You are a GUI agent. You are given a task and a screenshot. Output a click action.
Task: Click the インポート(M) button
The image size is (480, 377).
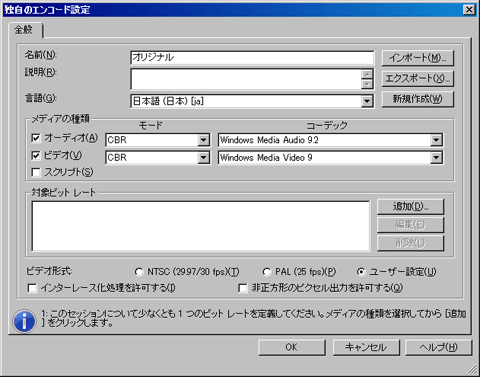418,58
